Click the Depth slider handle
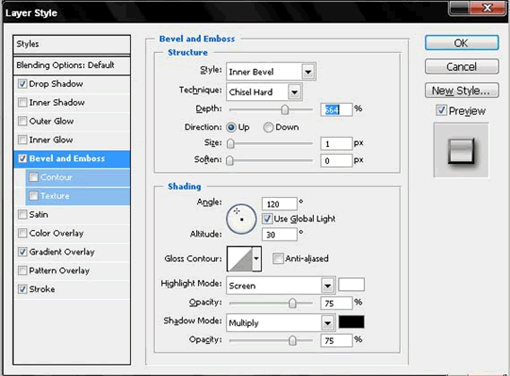Viewport: 510px width, 376px height. 285,109
